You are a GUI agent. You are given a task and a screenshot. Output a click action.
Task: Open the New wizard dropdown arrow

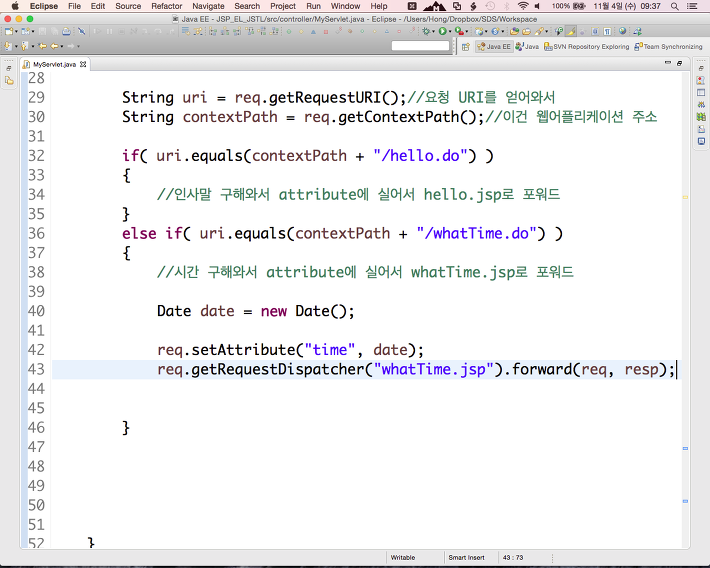pyautogui.click(x=16, y=32)
